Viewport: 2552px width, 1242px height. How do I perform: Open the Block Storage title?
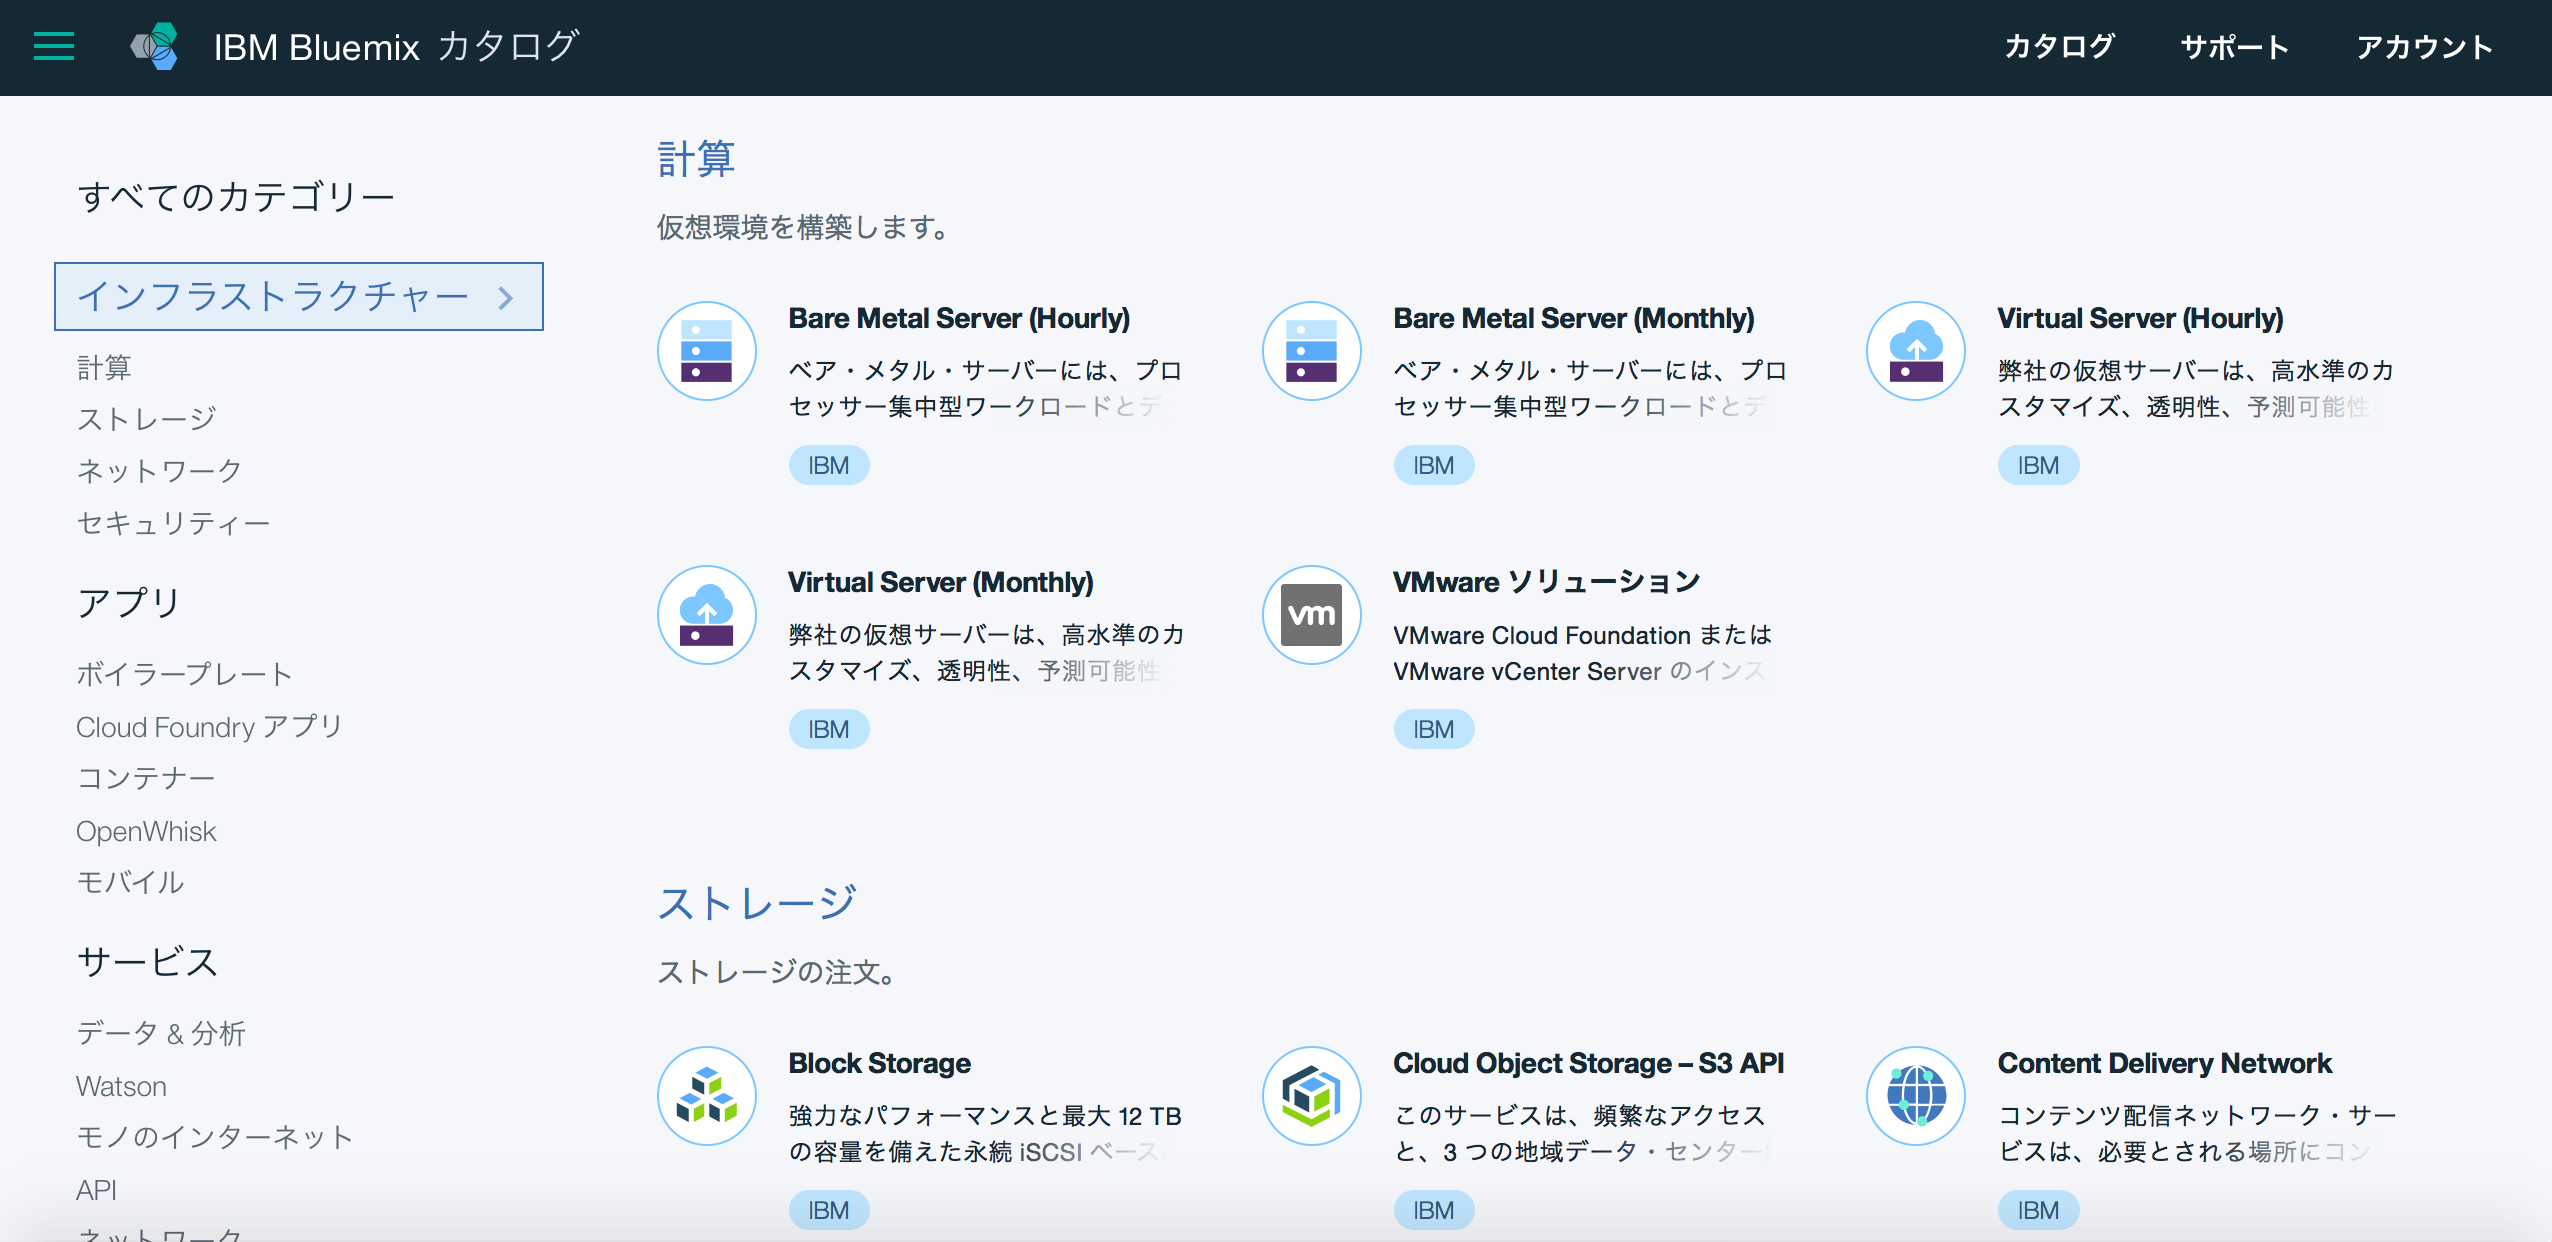coord(879,1063)
